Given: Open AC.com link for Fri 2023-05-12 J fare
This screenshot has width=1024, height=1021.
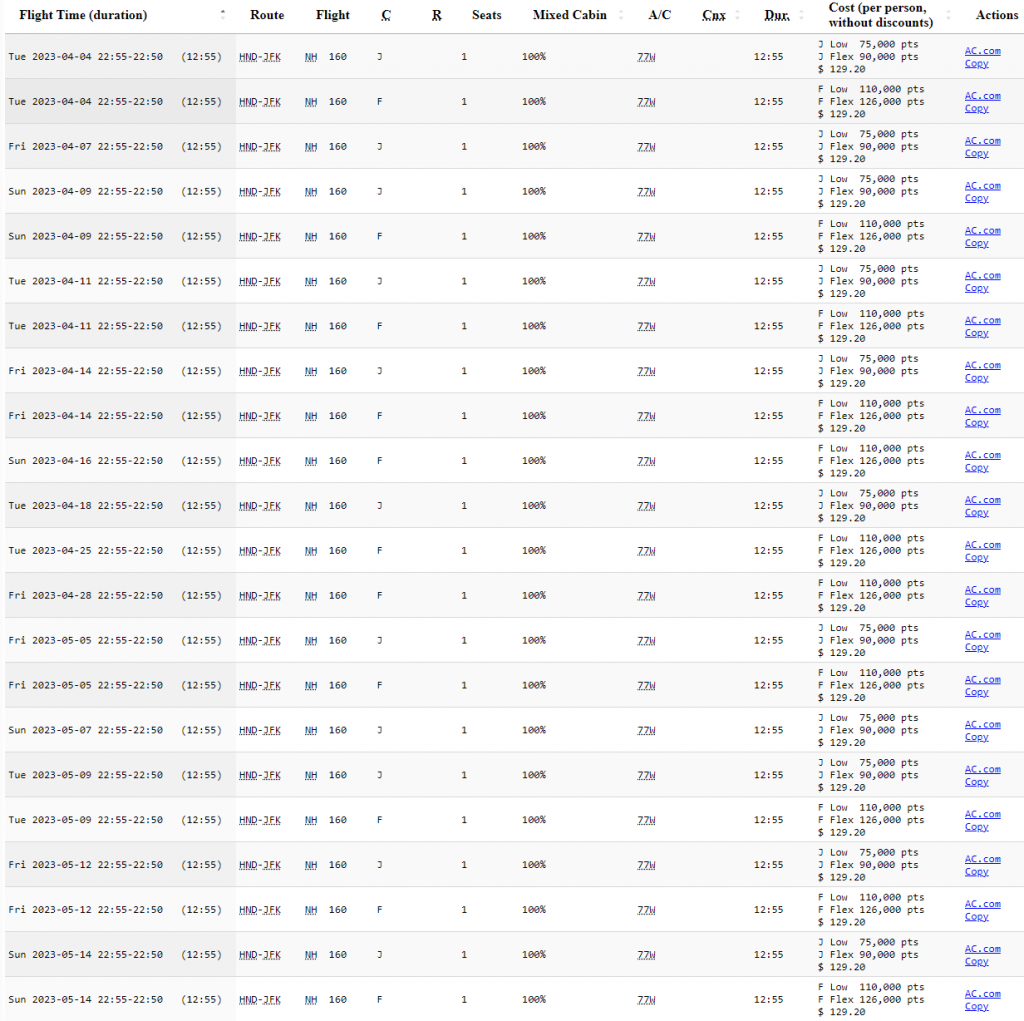Looking at the screenshot, I should pos(982,860).
